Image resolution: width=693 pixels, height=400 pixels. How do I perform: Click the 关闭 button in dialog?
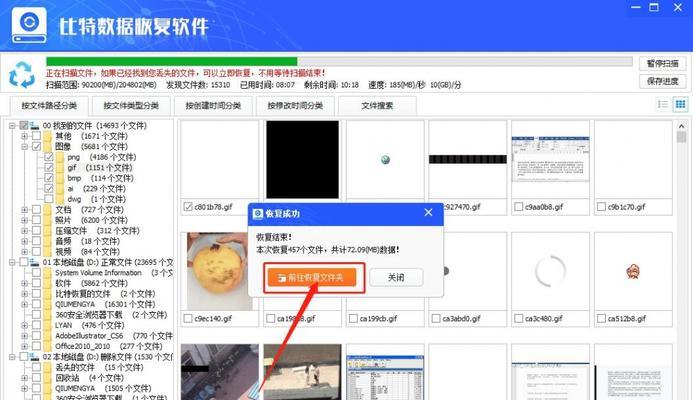coord(396,278)
